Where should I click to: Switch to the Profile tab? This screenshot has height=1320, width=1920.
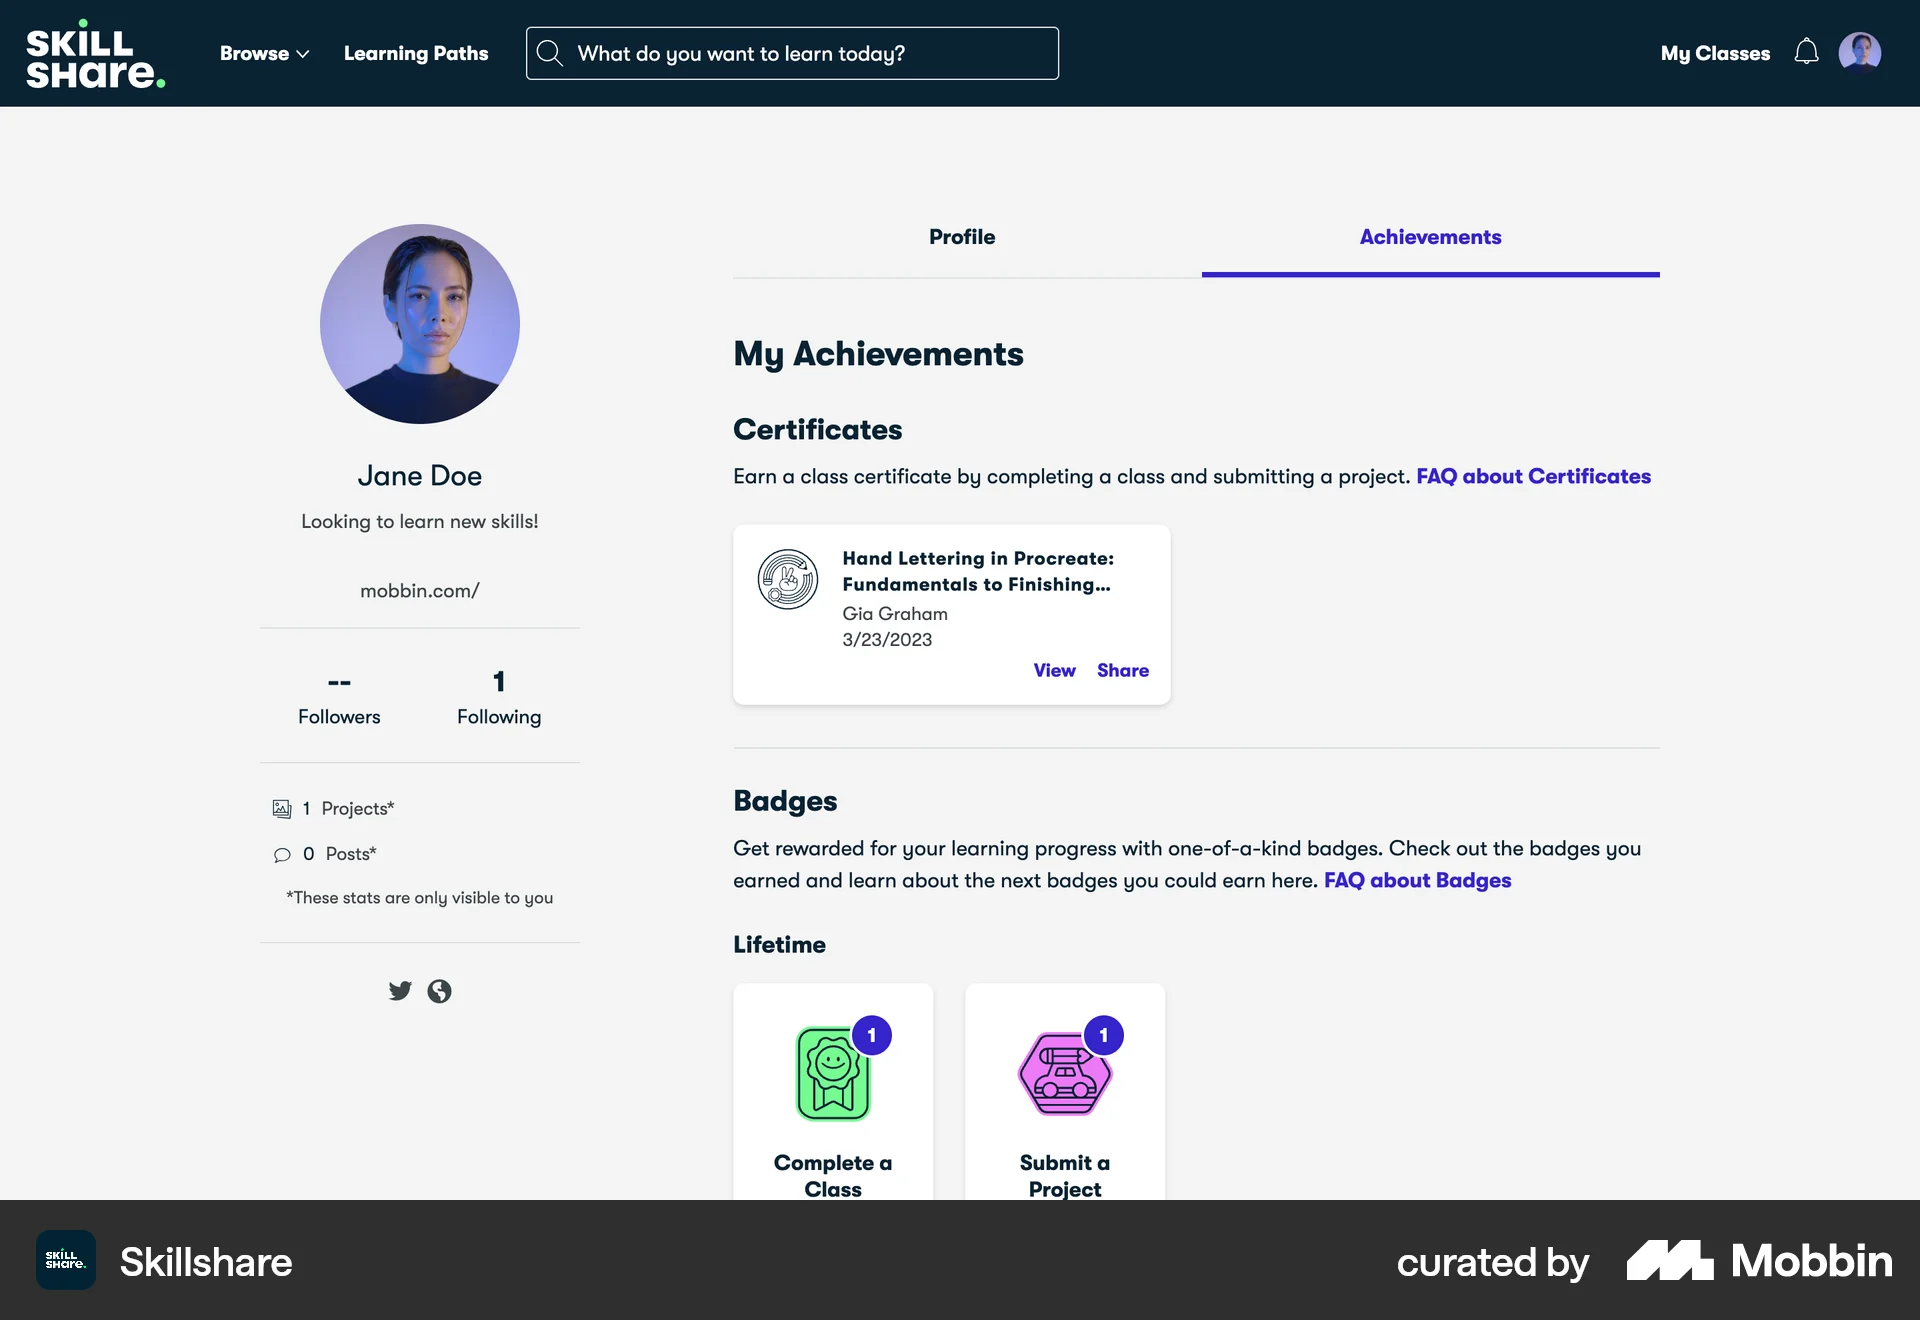(961, 237)
